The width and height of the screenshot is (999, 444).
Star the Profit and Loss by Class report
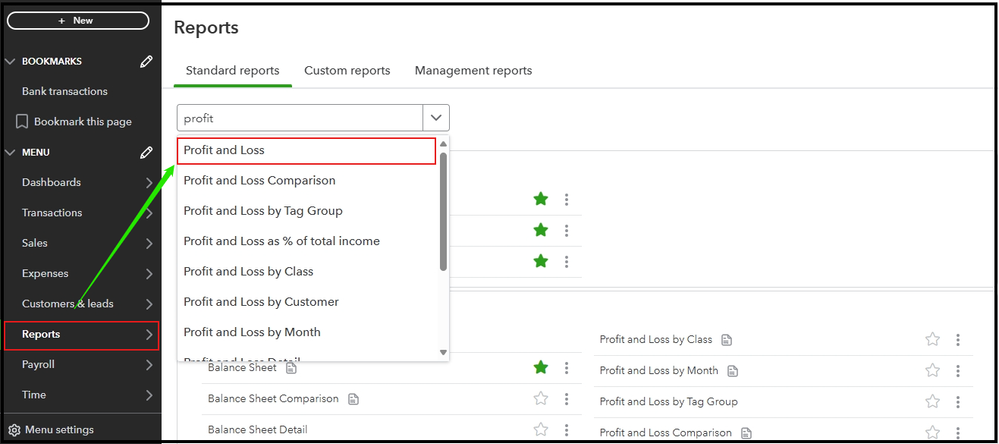932,340
